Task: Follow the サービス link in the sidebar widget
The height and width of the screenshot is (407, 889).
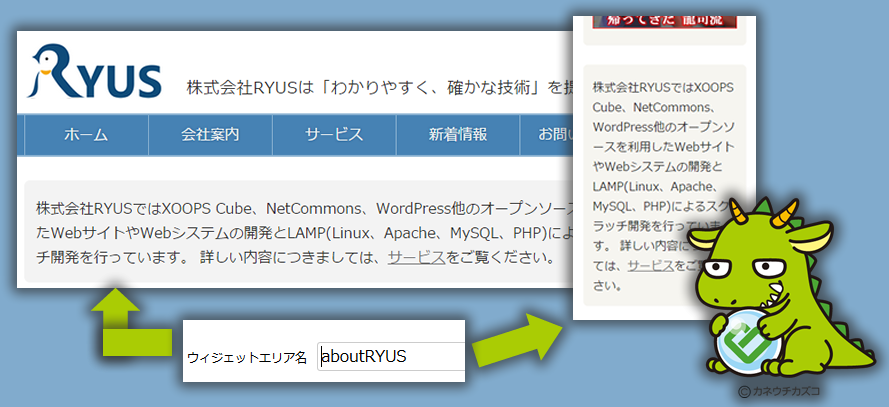Action: (651, 265)
